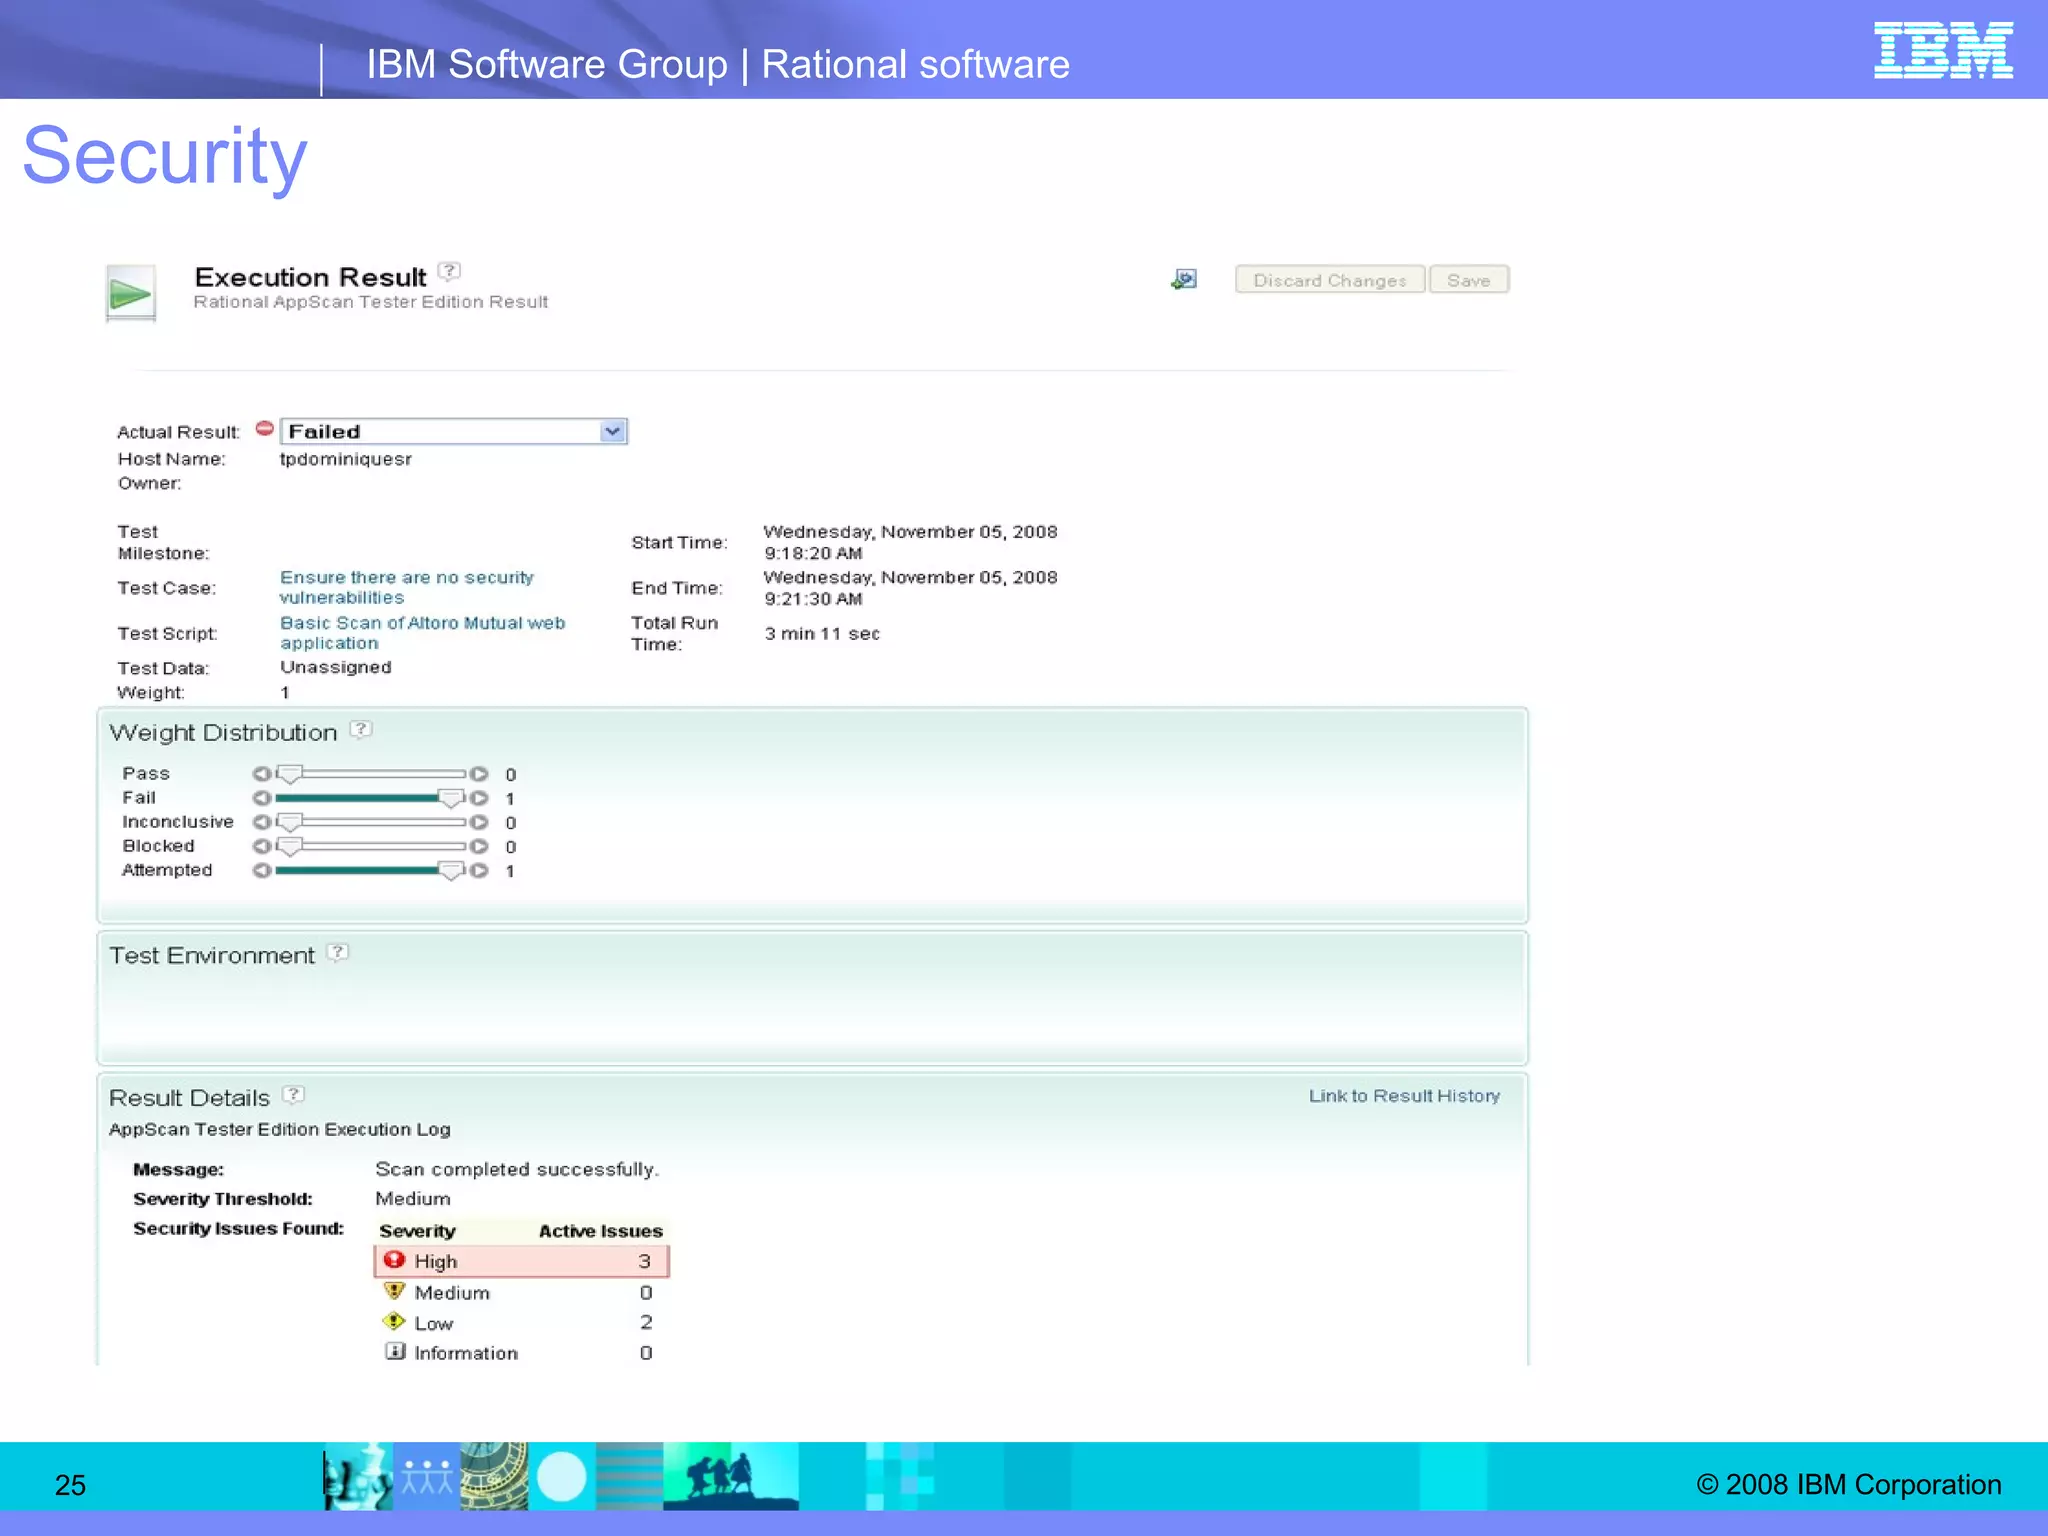Click the Low severity diamond icon
This screenshot has width=2048, height=1536.
(x=395, y=1322)
